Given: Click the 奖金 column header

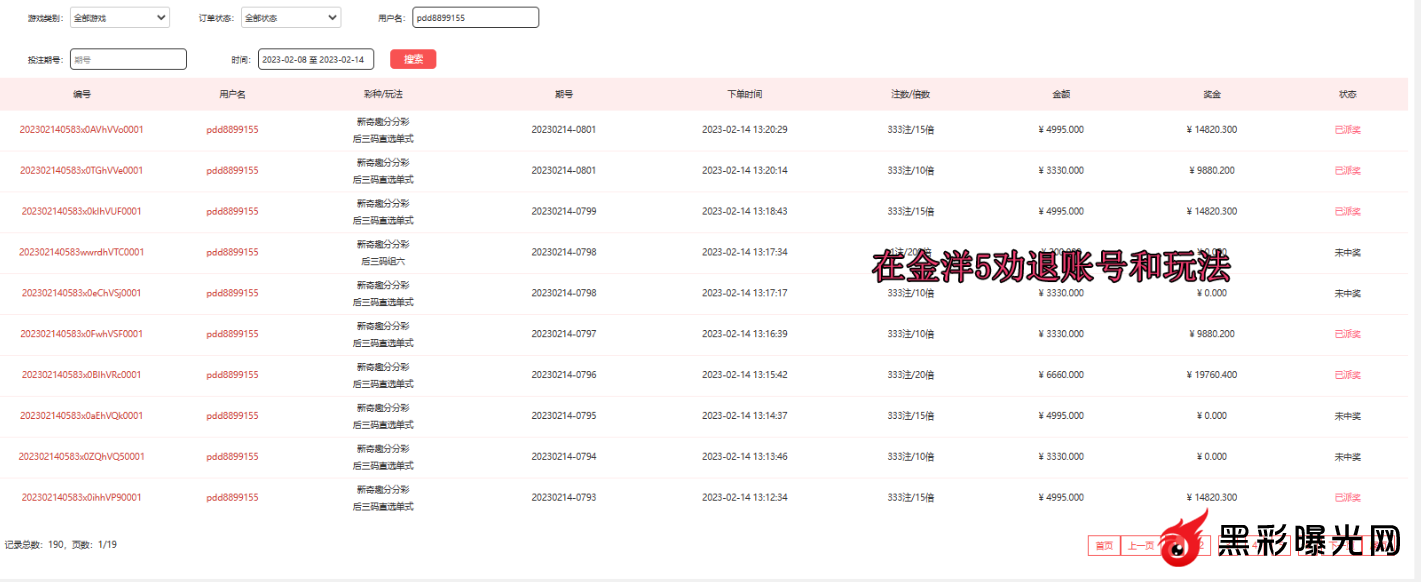Looking at the screenshot, I should [x=1211, y=94].
